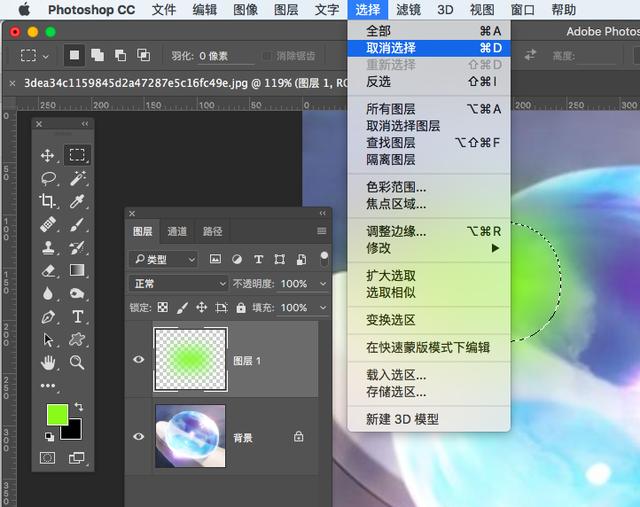Viewport: 640px width, 507px height.
Task: Choose 全部 select all menu item
Action: [429, 31]
